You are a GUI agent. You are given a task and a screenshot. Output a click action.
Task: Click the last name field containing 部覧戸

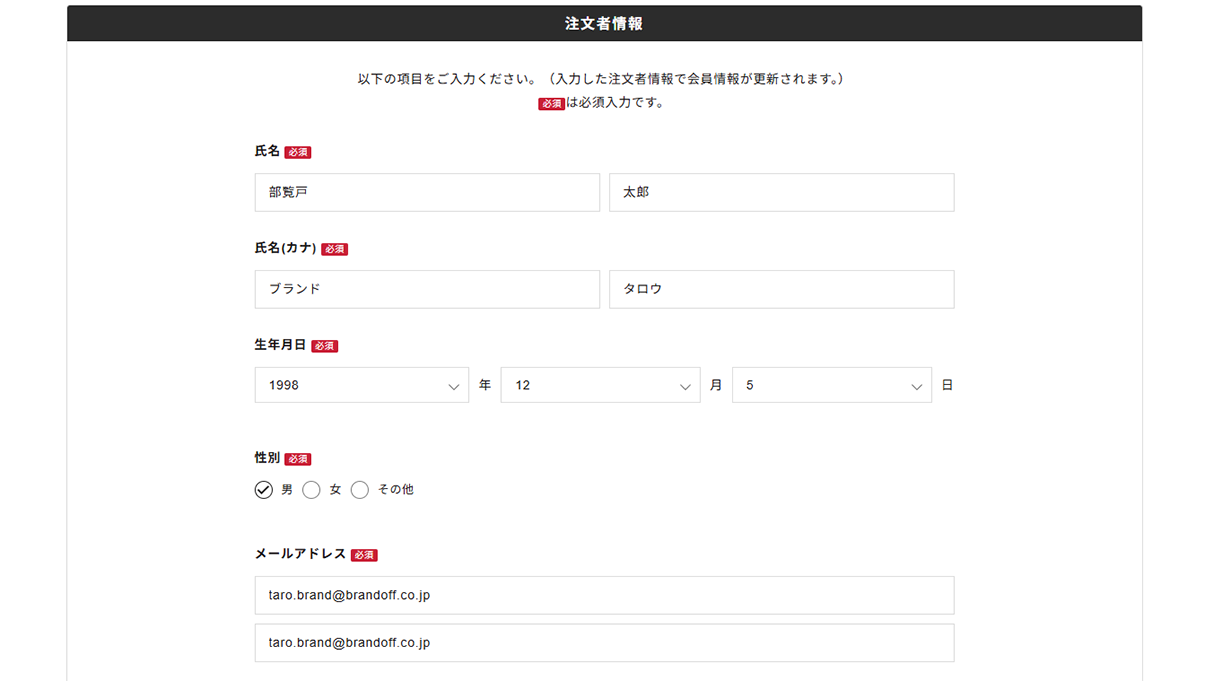(x=427, y=192)
